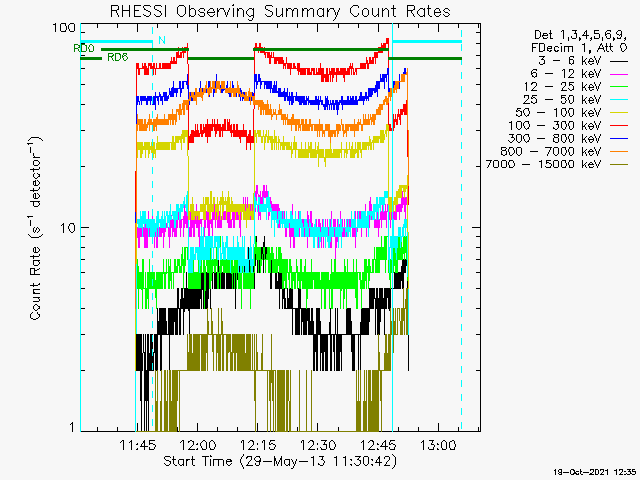Click the magenta line swatch for 6 - 12 keV
The image size is (640, 480).
619,74
